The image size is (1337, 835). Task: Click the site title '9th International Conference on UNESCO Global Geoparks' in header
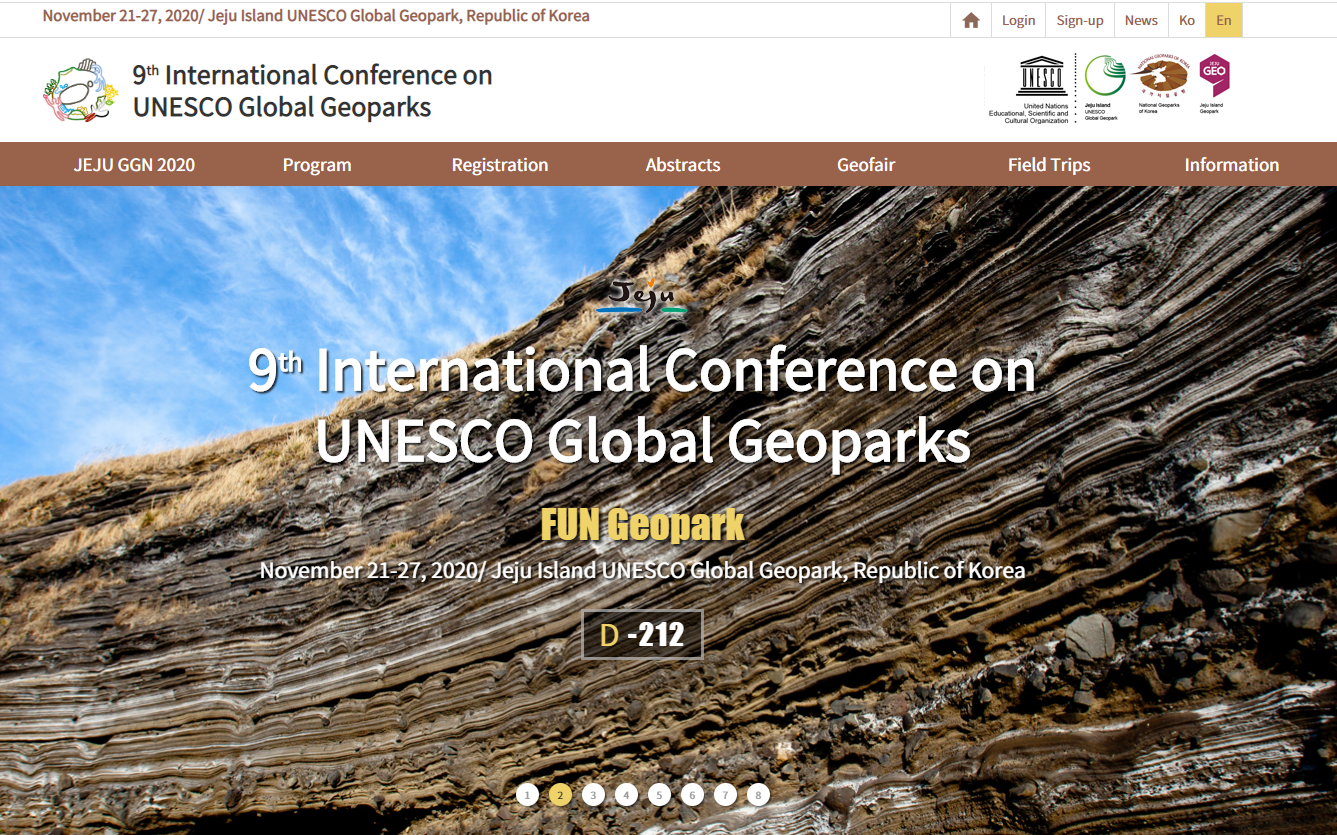(x=312, y=91)
